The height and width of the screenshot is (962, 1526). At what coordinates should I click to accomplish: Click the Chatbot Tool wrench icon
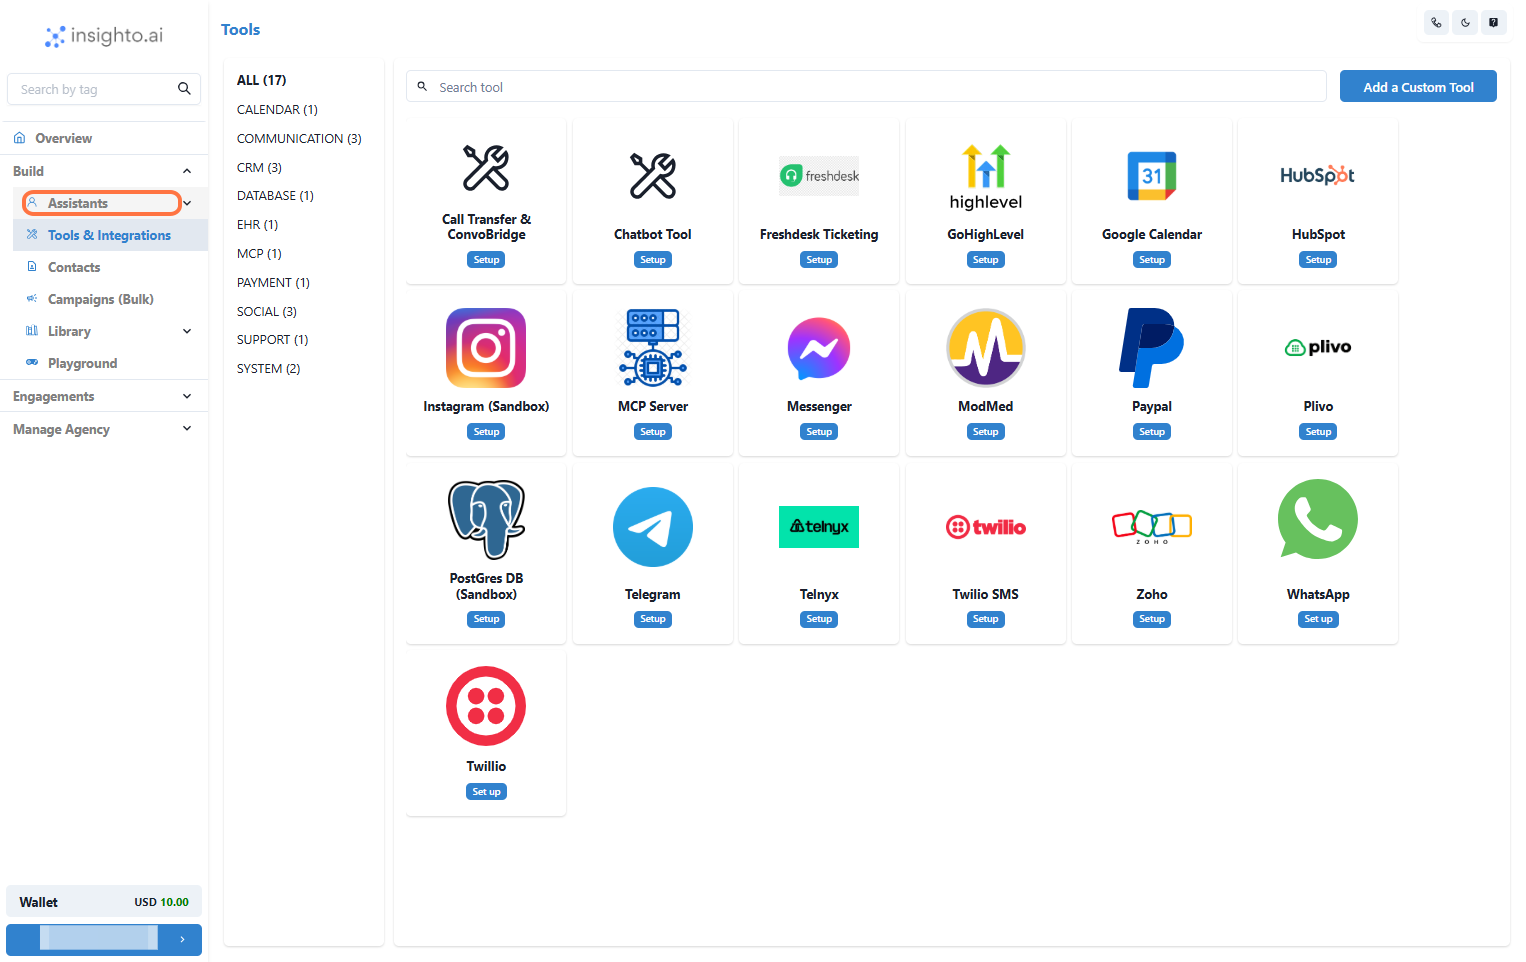click(x=653, y=176)
